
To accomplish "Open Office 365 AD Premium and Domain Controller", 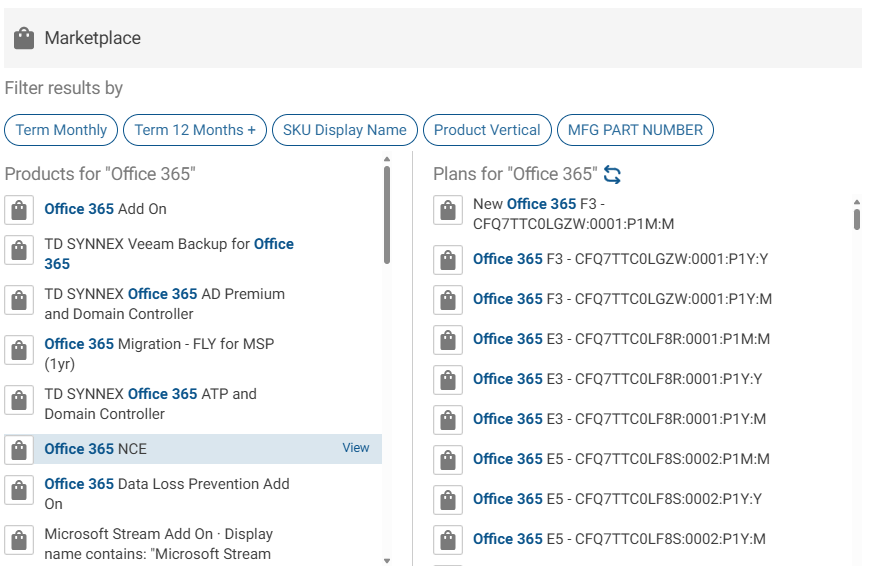I will (165, 304).
